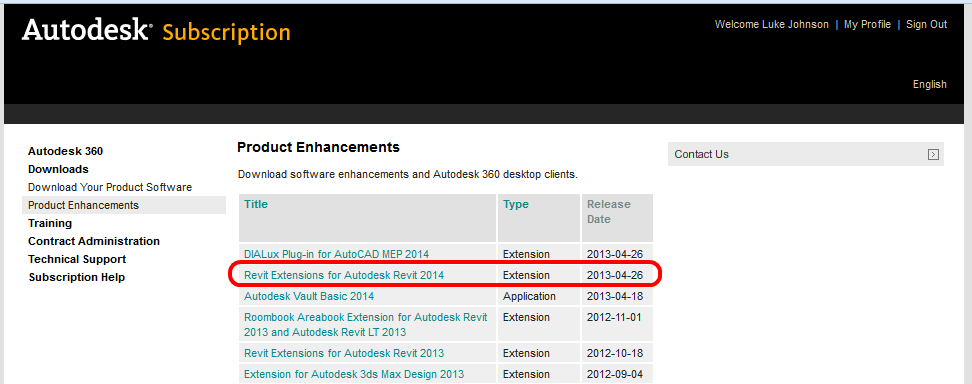Sort the table by Title column
This screenshot has width=972, height=384.
255,203
